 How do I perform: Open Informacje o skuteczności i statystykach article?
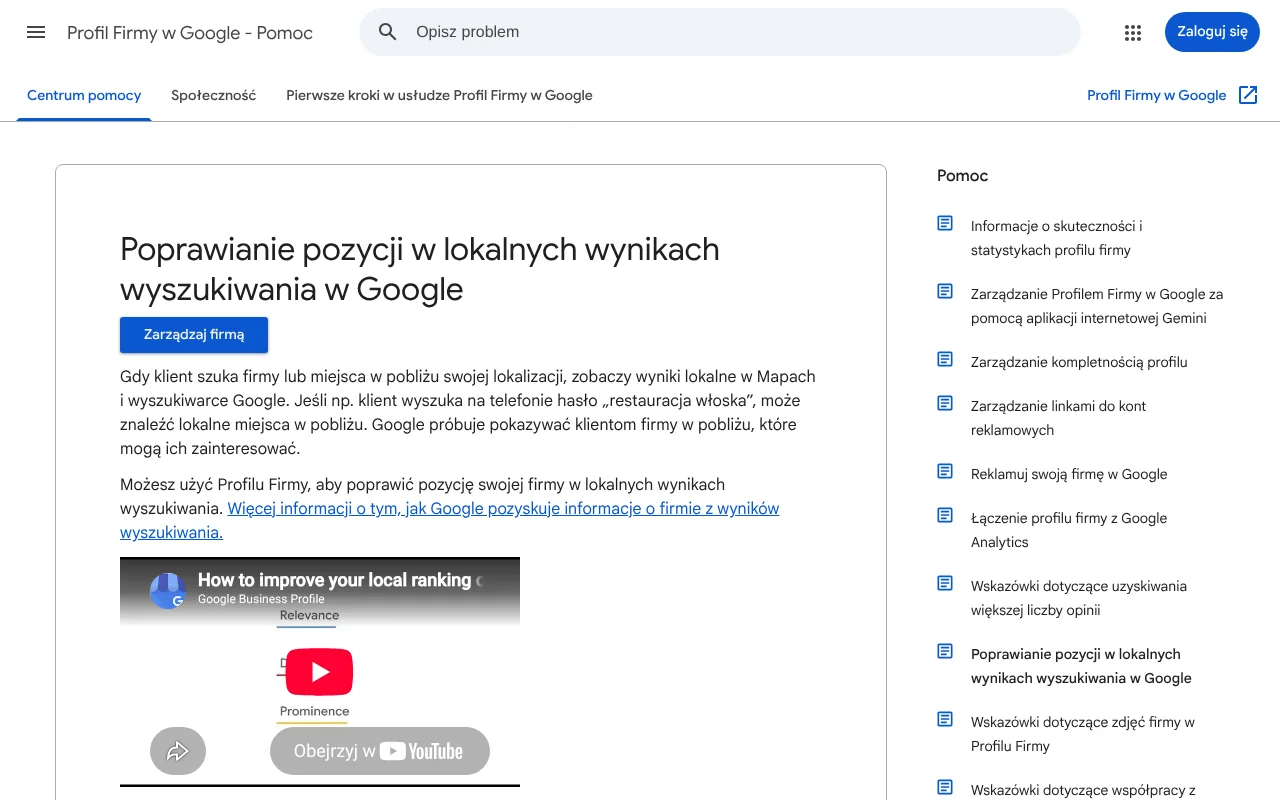pos(1056,238)
